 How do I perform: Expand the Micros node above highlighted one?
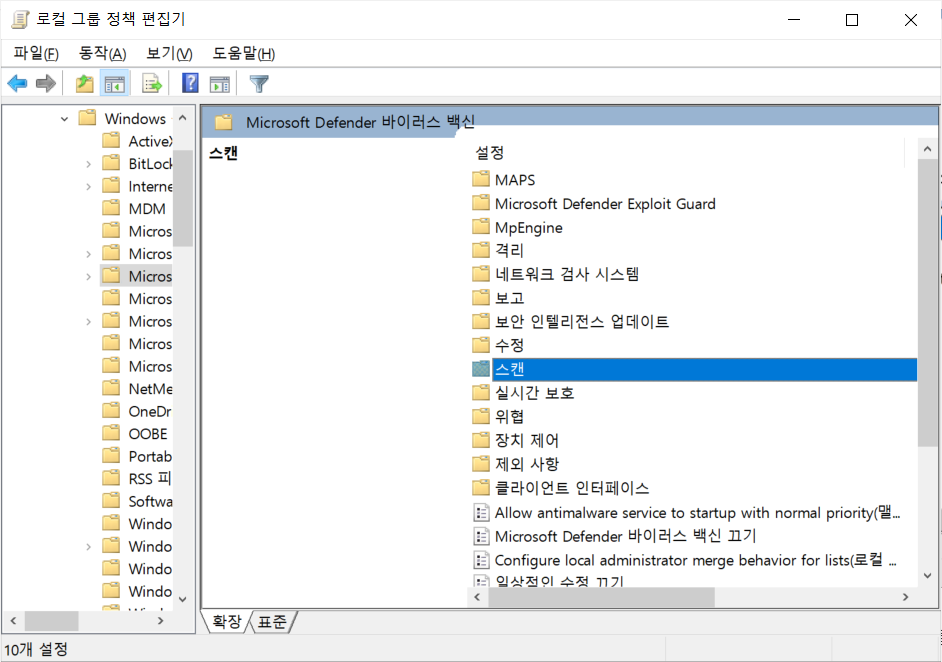click(x=88, y=254)
